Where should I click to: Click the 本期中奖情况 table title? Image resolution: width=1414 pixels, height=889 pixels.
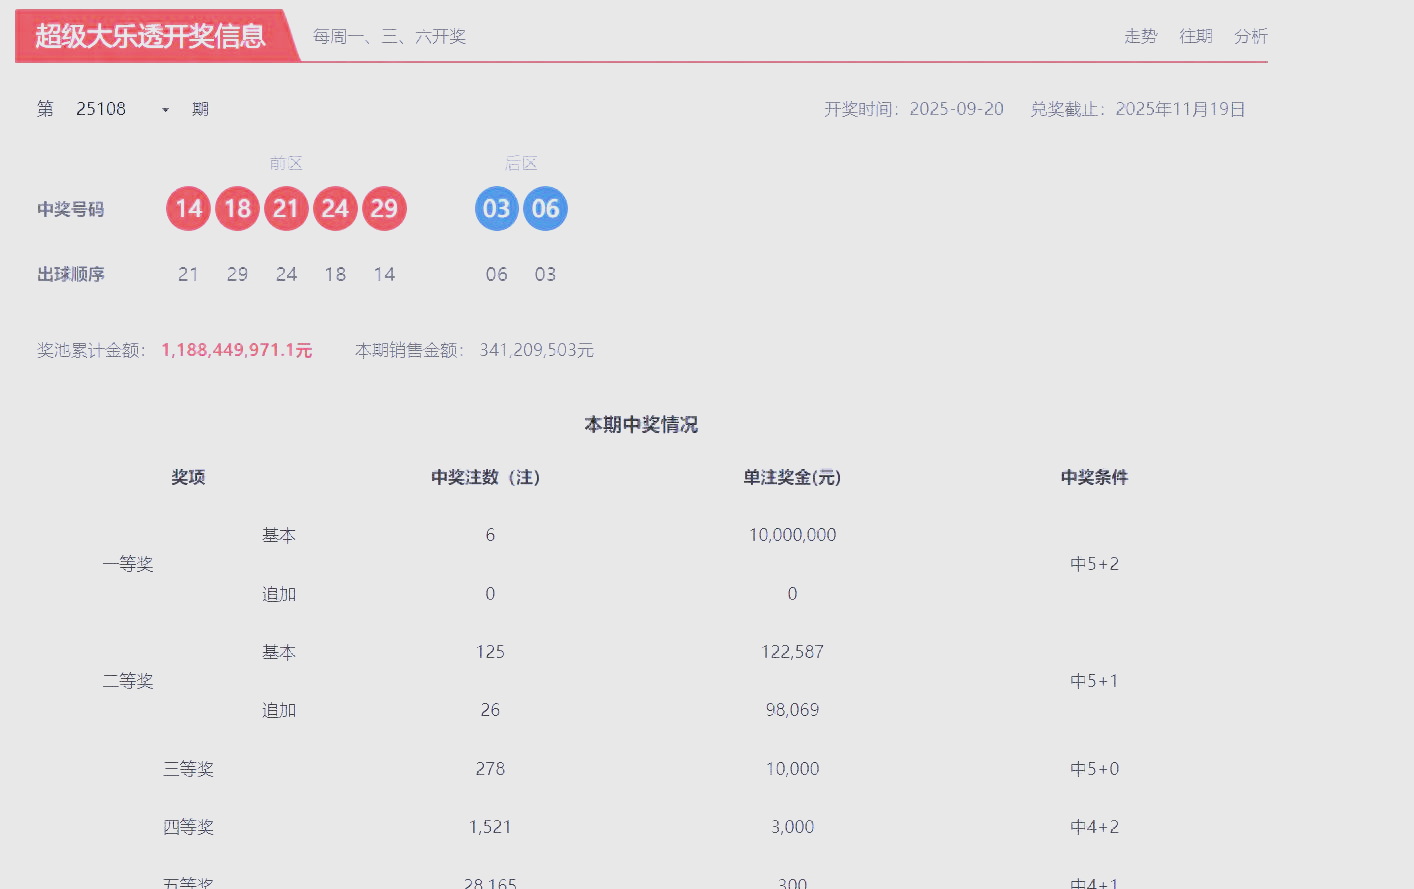click(641, 425)
